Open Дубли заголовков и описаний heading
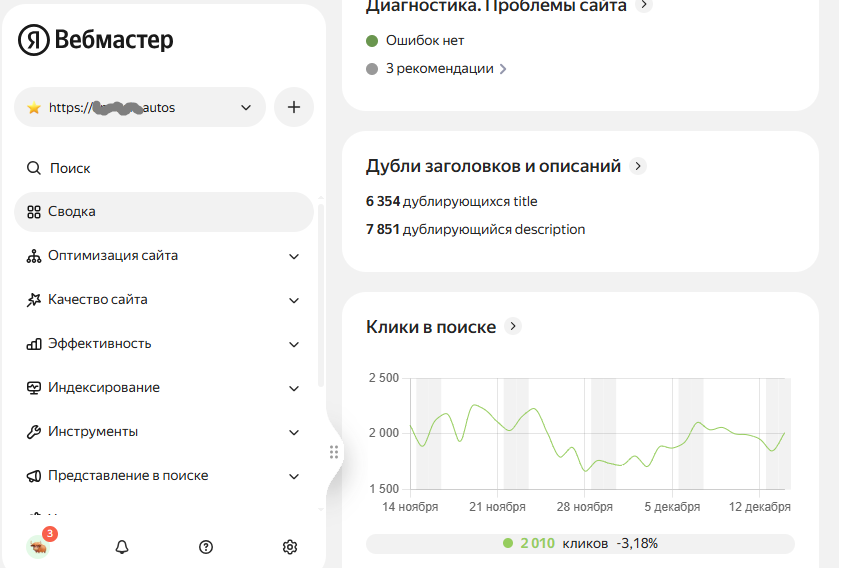The image size is (843, 568). point(494,166)
